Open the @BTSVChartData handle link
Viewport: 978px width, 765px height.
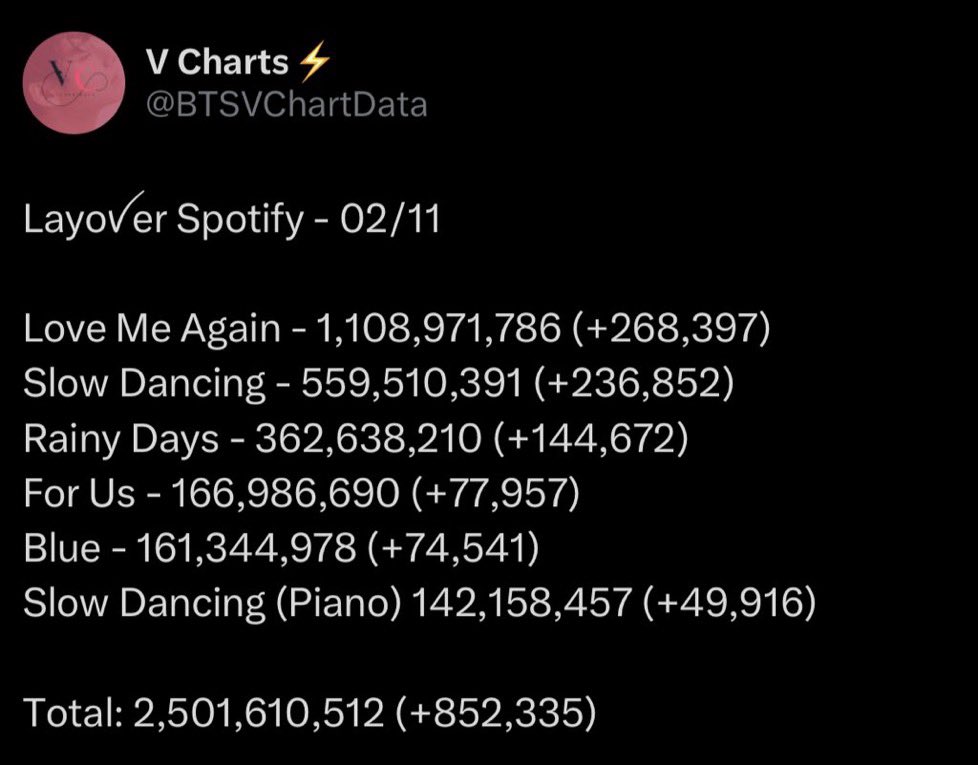[286, 104]
